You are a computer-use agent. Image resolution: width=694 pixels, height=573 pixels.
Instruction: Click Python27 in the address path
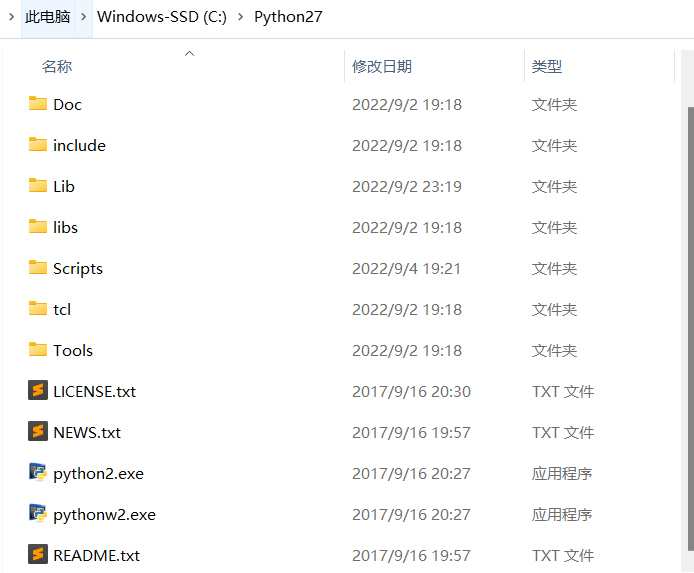(x=288, y=17)
